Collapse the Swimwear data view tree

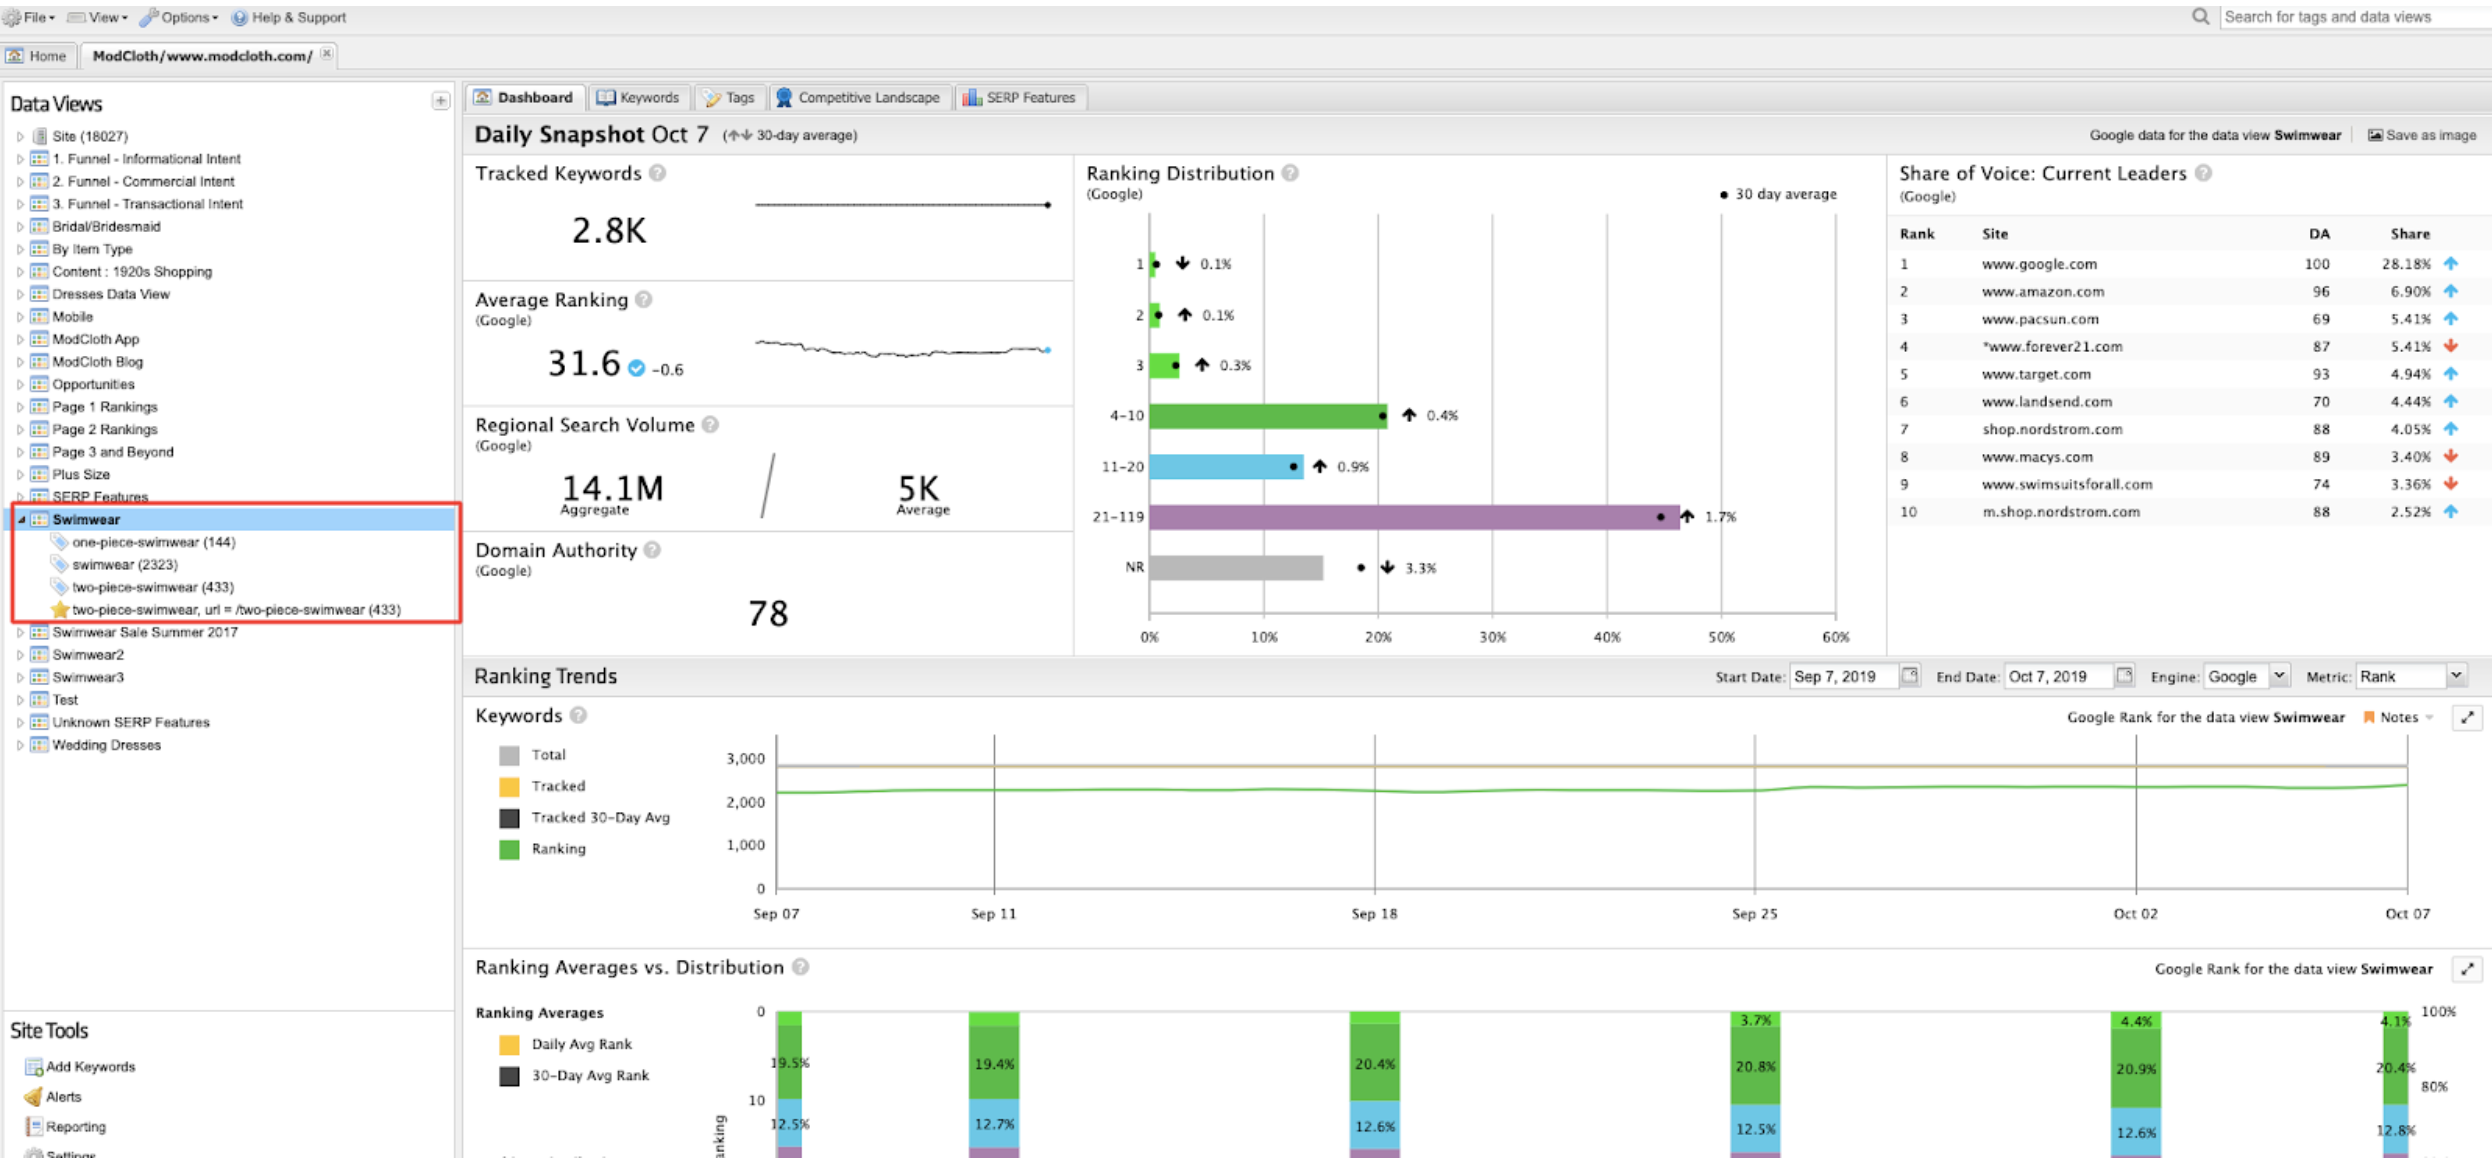click(21, 520)
